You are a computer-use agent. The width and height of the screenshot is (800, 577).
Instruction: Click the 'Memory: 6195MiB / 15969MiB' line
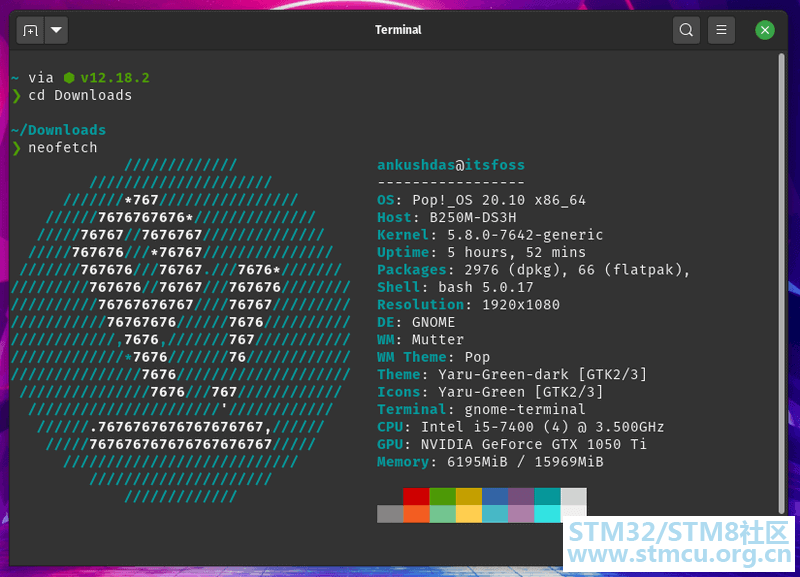pyautogui.click(x=490, y=462)
